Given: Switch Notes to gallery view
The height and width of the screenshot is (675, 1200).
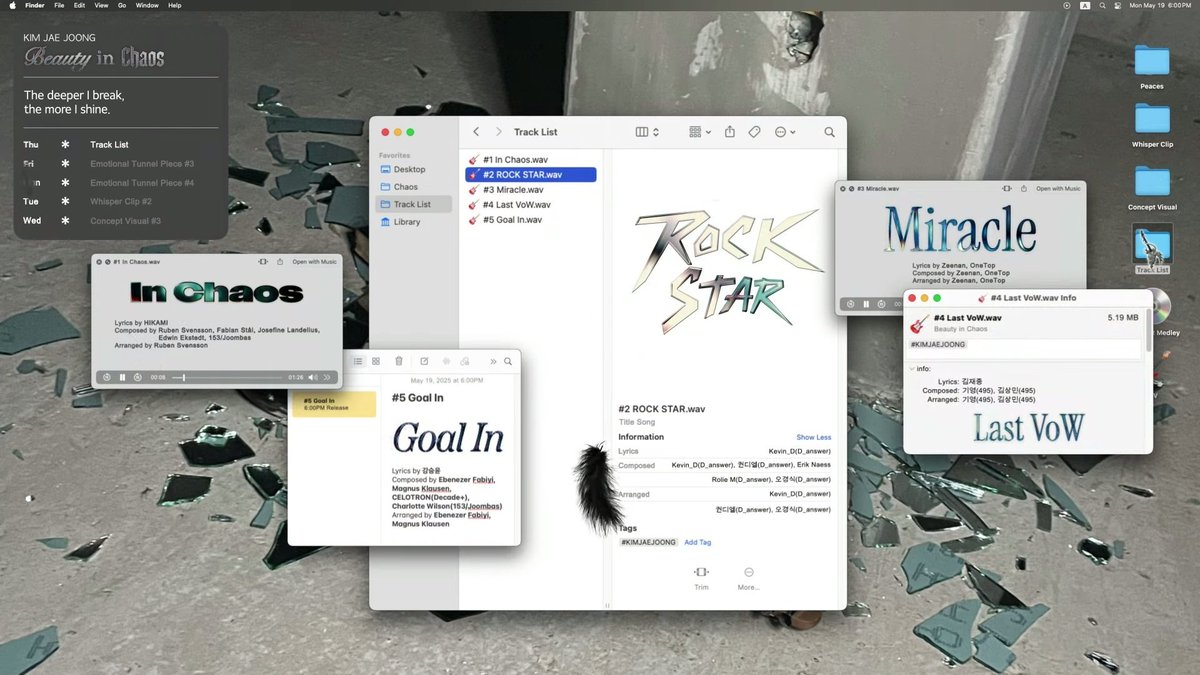Looking at the screenshot, I should [376, 361].
